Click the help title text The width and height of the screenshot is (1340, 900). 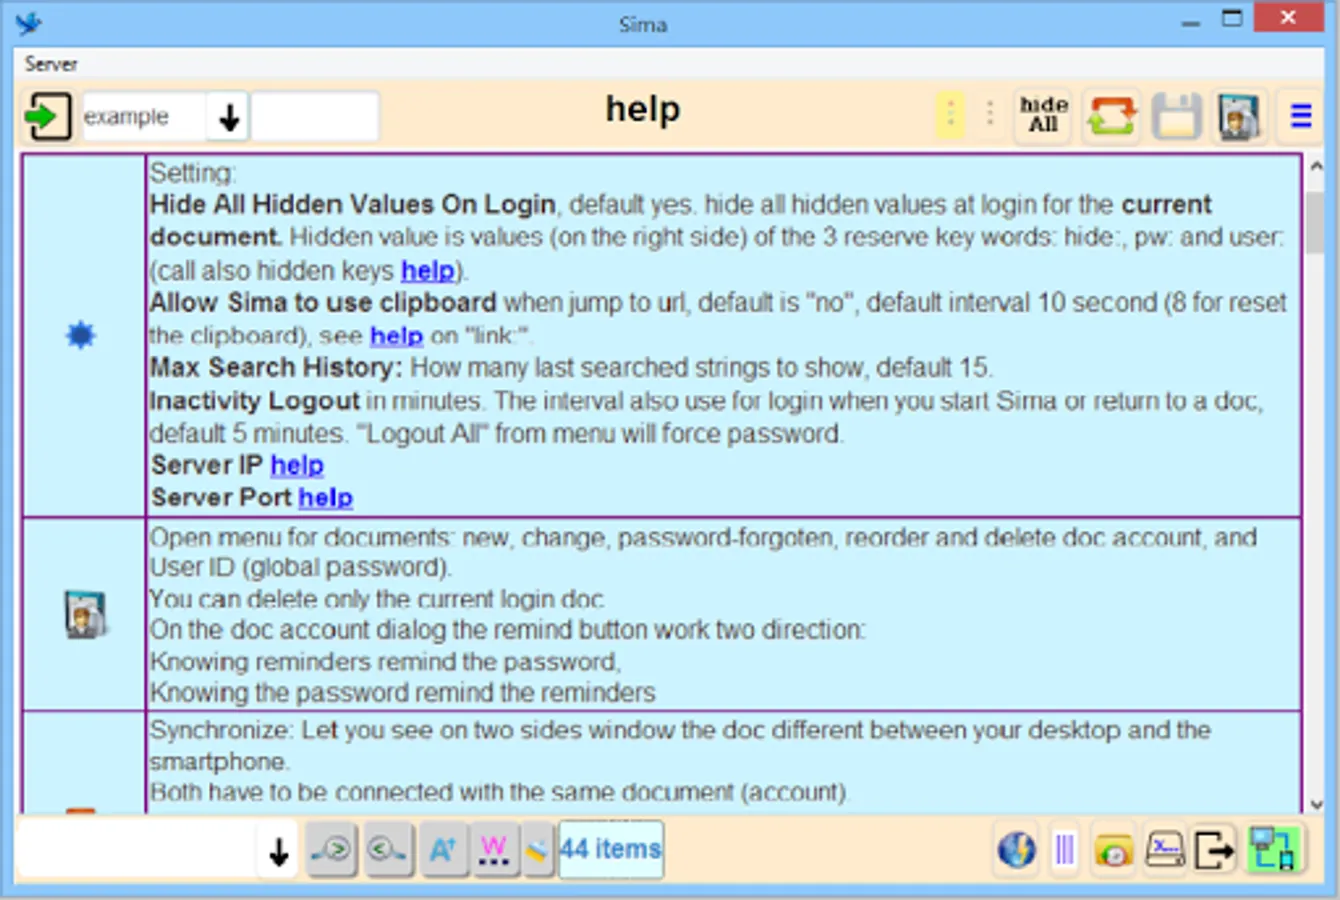click(643, 109)
